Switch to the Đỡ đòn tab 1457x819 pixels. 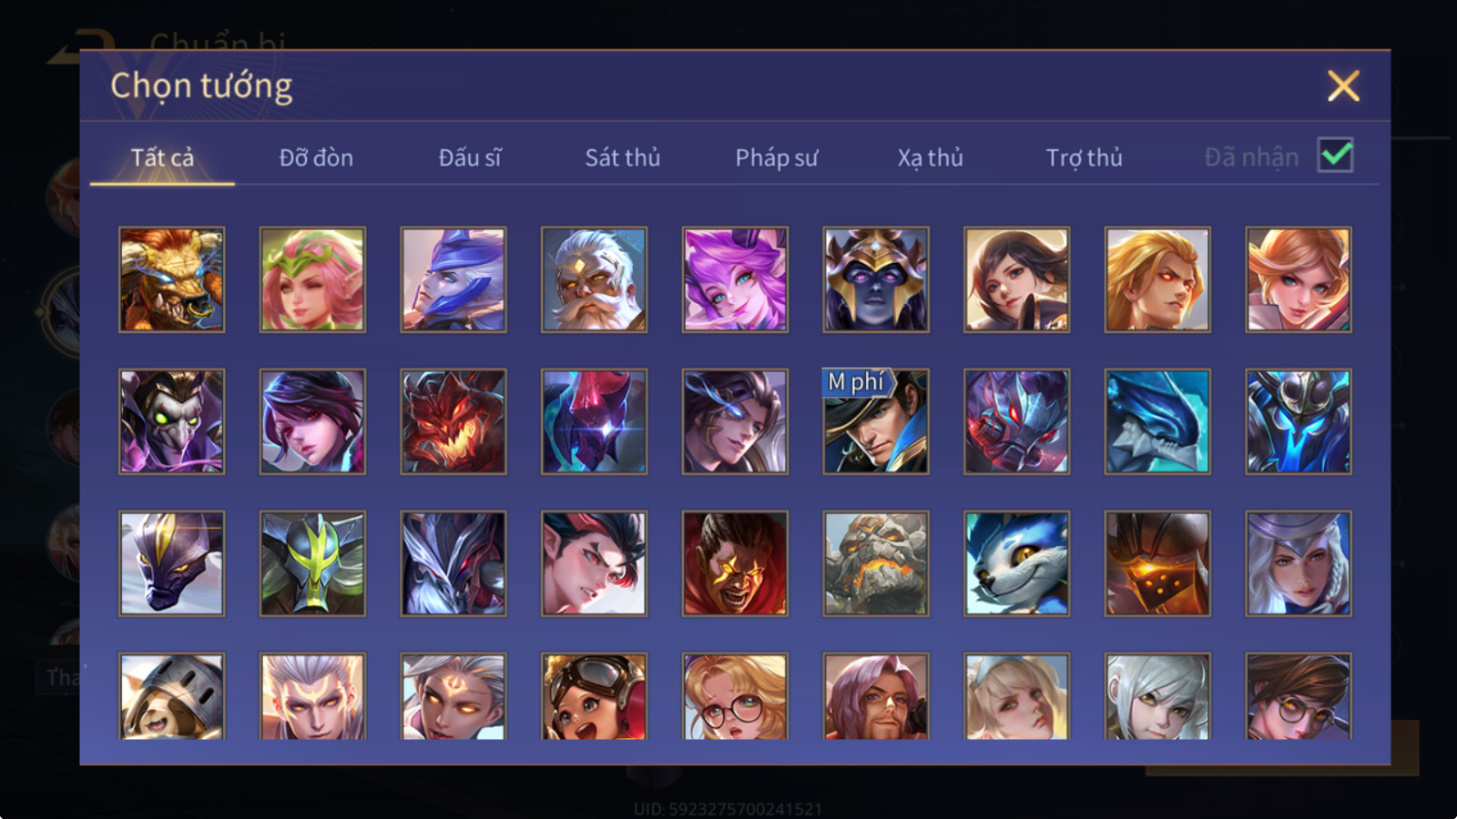pyautogui.click(x=316, y=157)
